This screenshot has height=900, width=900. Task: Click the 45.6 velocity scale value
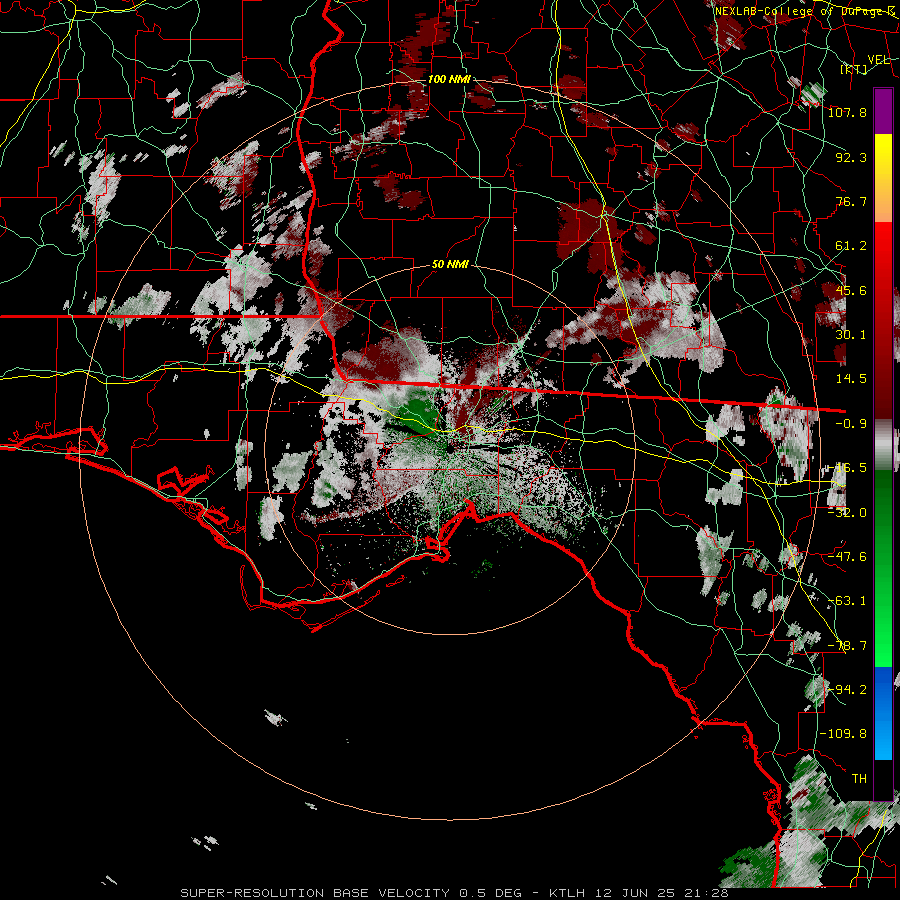click(x=851, y=290)
